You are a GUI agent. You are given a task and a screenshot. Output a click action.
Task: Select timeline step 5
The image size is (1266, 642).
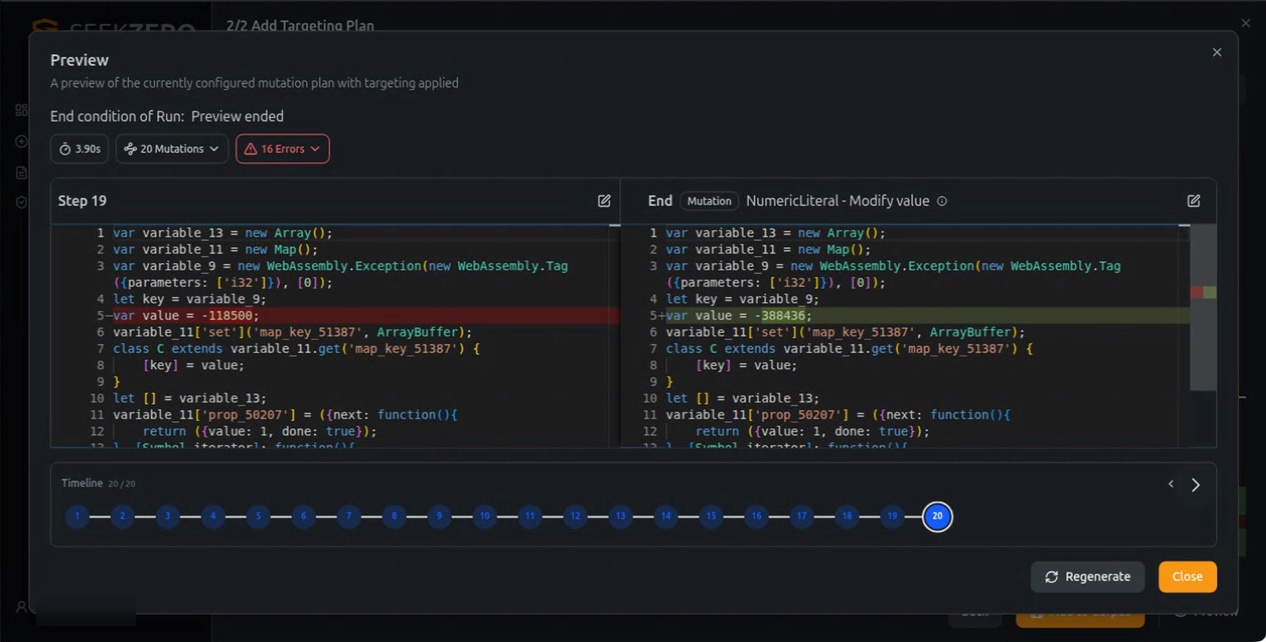click(258, 517)
